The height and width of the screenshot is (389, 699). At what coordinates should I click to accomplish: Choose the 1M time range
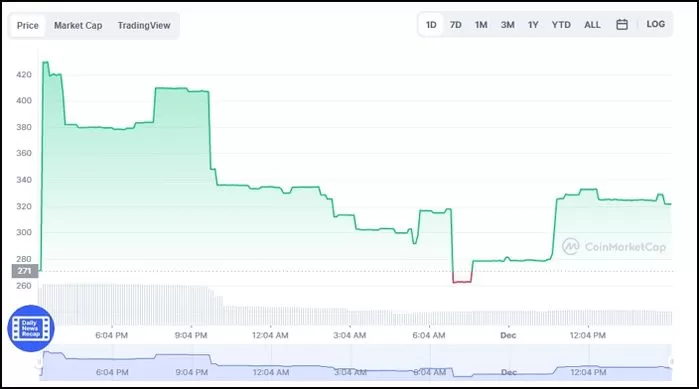pos(481,25)
